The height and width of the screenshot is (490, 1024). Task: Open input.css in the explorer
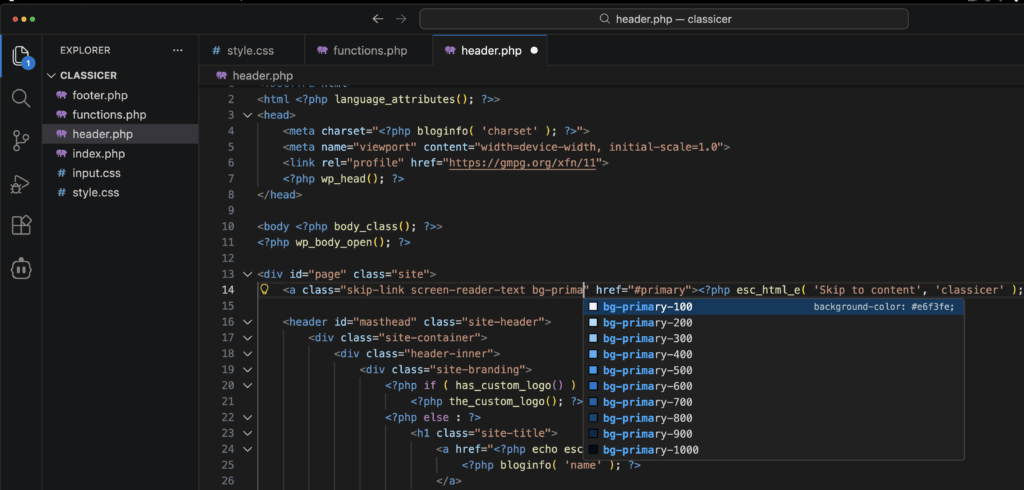pyautogui.click(x=120, y=173)
